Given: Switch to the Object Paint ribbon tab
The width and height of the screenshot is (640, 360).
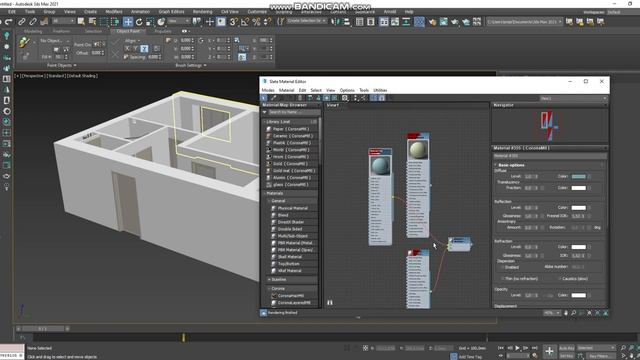Looking at the screenshot, I should pyautogui.click(x=128, y=31).
